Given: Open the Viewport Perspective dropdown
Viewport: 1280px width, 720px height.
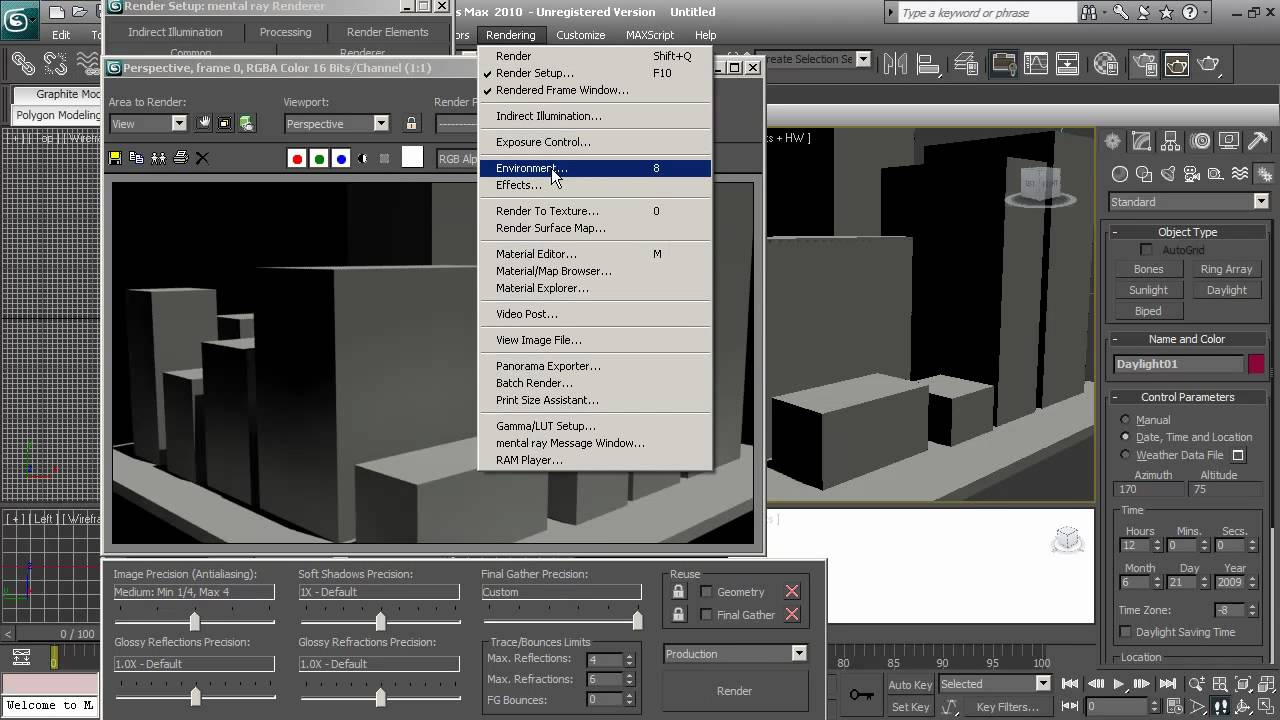Looking at the screenshot, I should click(x=381, y=124).
